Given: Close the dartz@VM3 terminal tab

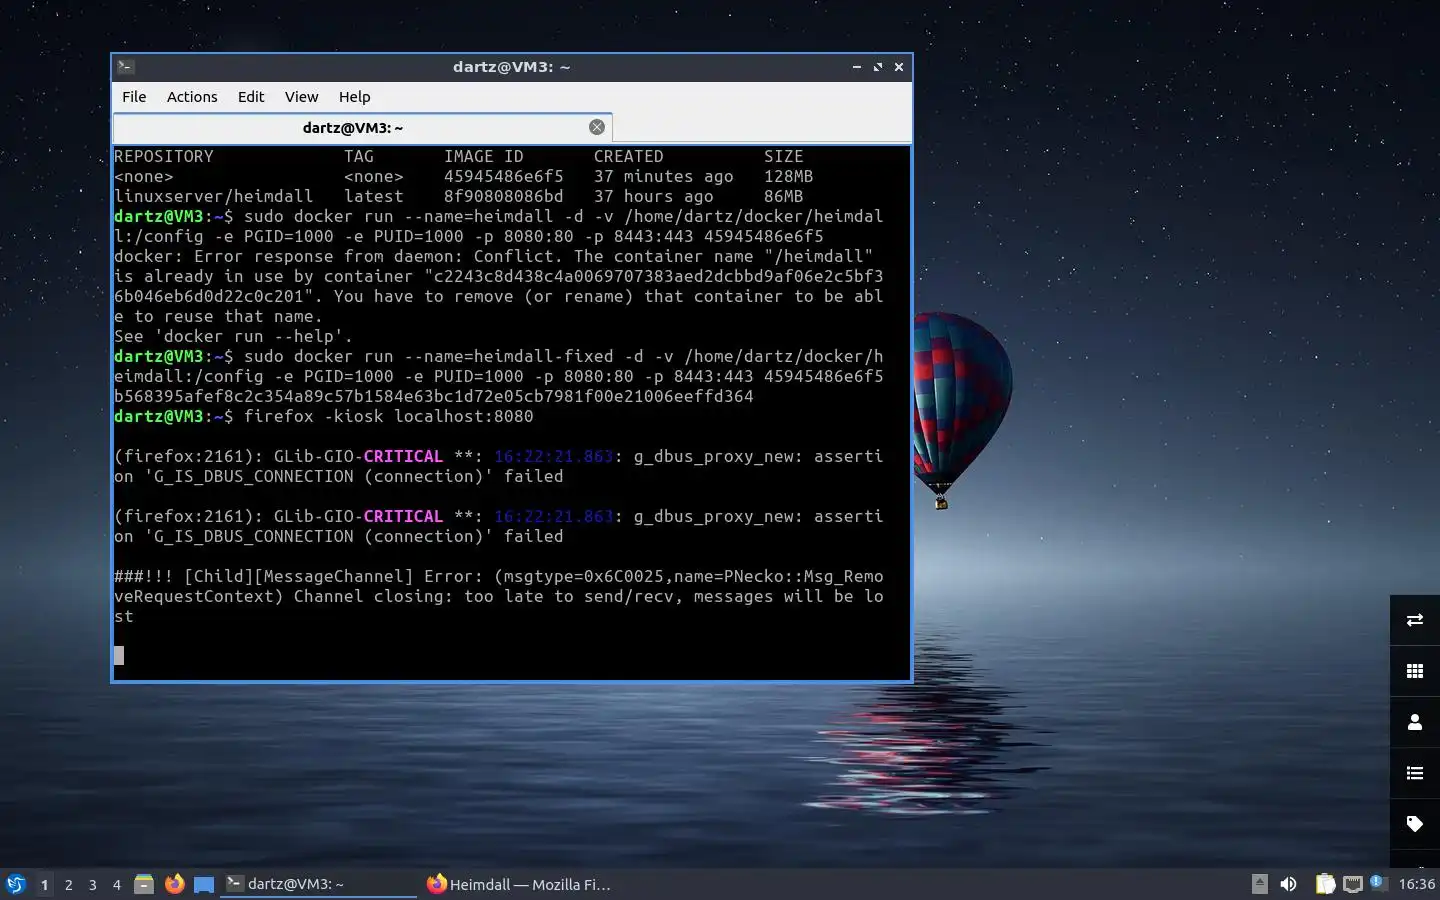Looking at the screenshot, I should (597, 127).
